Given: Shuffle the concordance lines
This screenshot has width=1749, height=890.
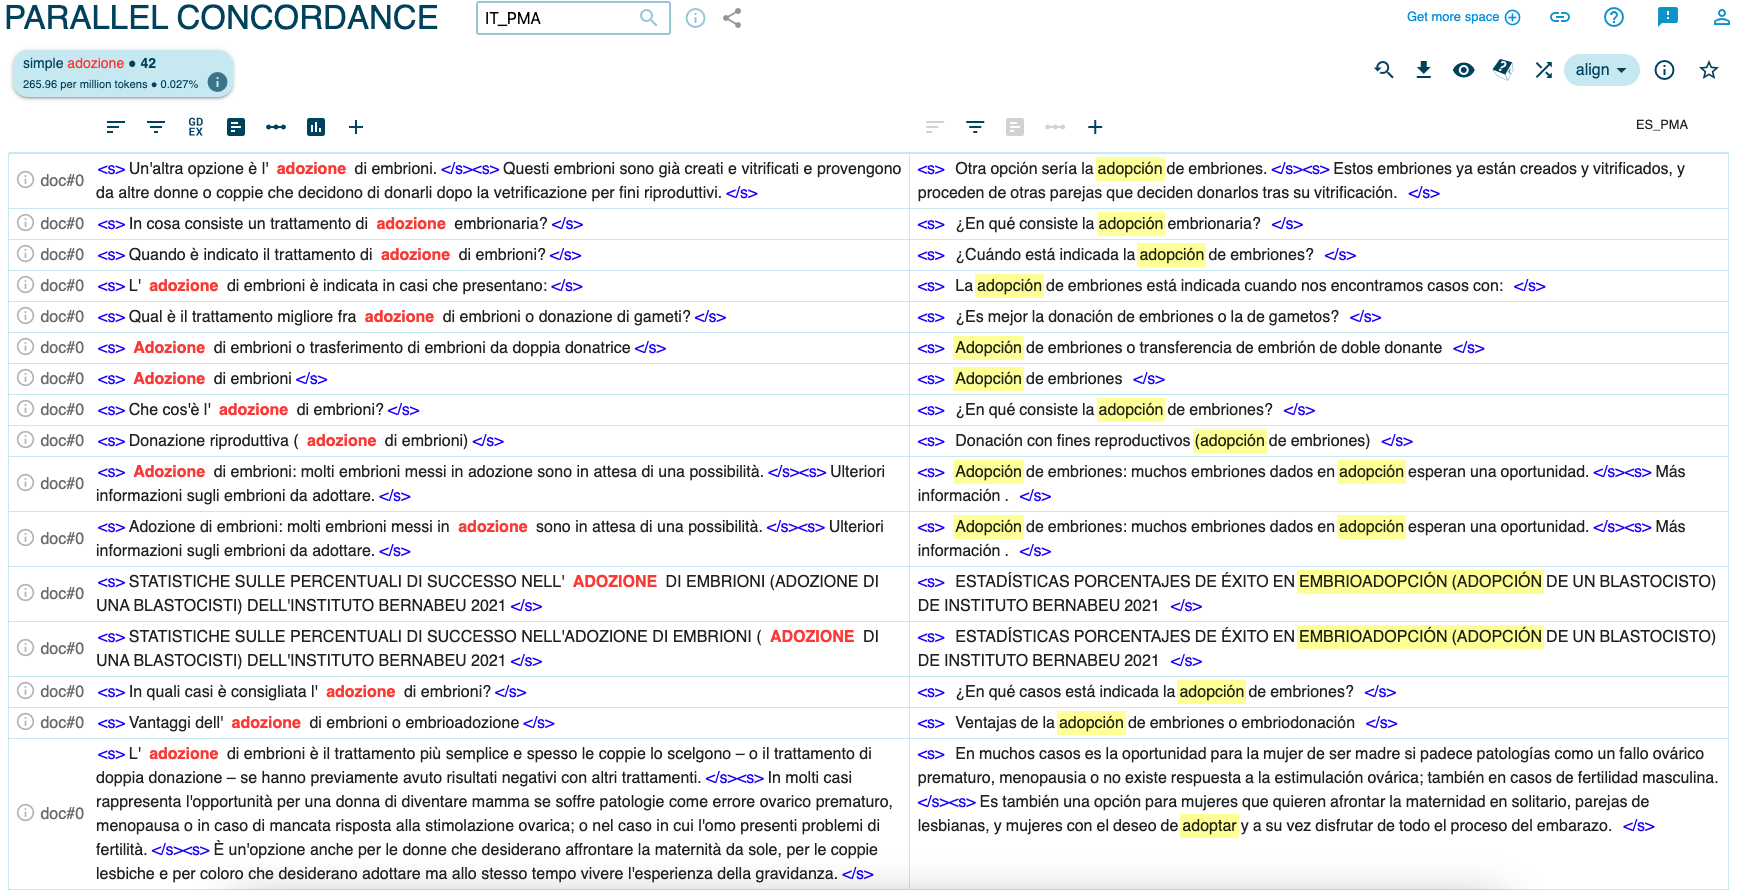Looking at the screenshot, I should [1544, 70].
